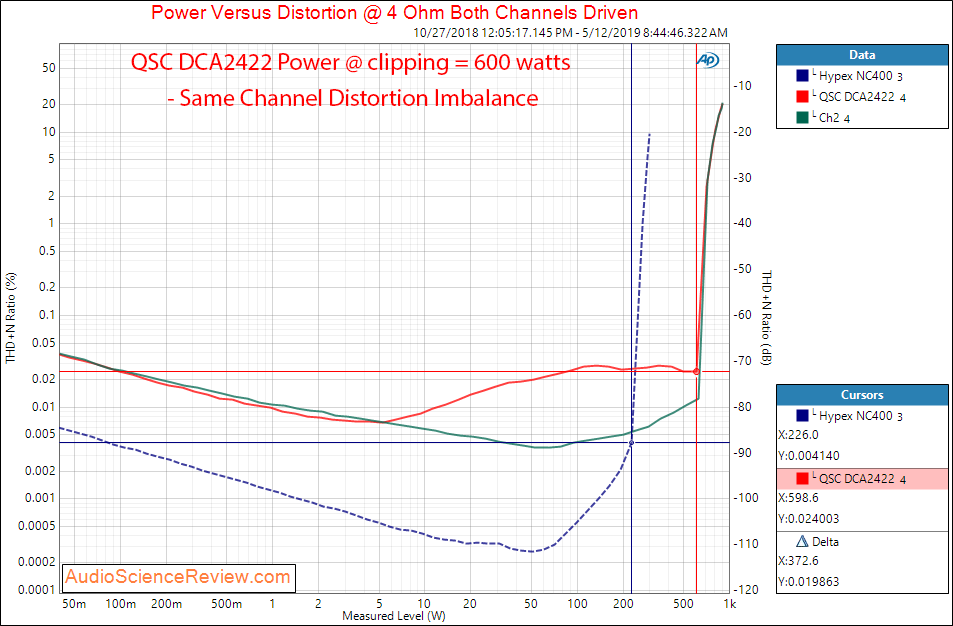Click red QSC DCA2422 swatch in Cursors panel
This screenshot has height=626, width=953.
[x=802, y=479]
